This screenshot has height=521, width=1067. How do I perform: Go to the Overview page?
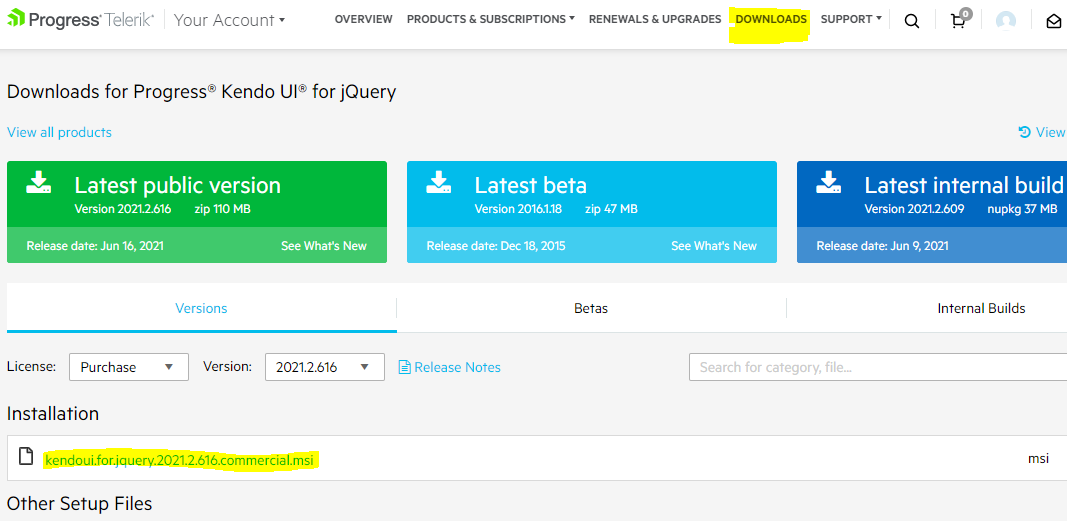(x=363, y=19)
